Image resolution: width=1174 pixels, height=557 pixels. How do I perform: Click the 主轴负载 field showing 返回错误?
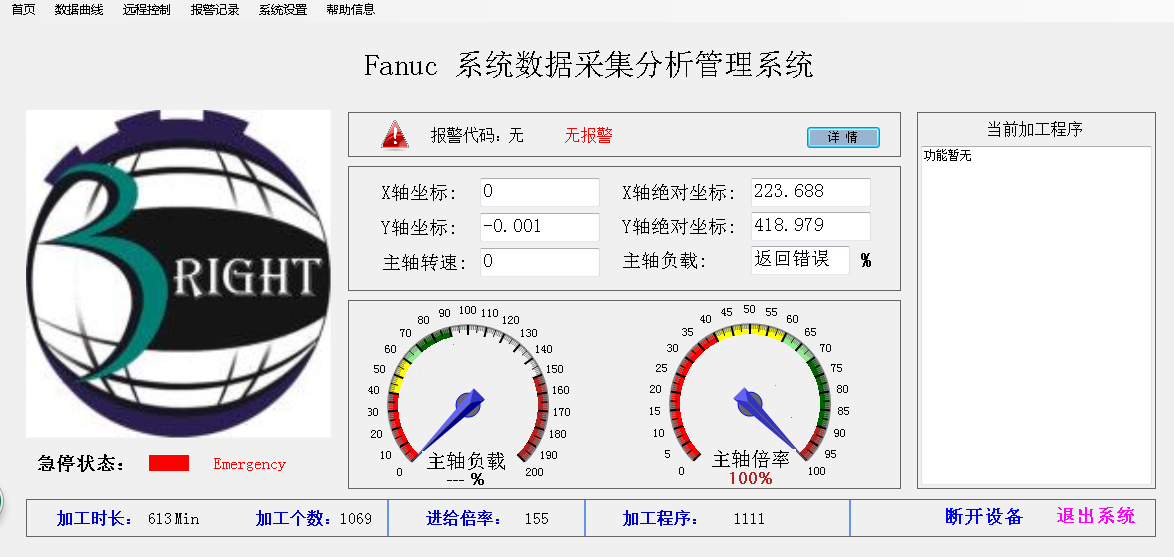pyautogui.click(x=799, y=260)
